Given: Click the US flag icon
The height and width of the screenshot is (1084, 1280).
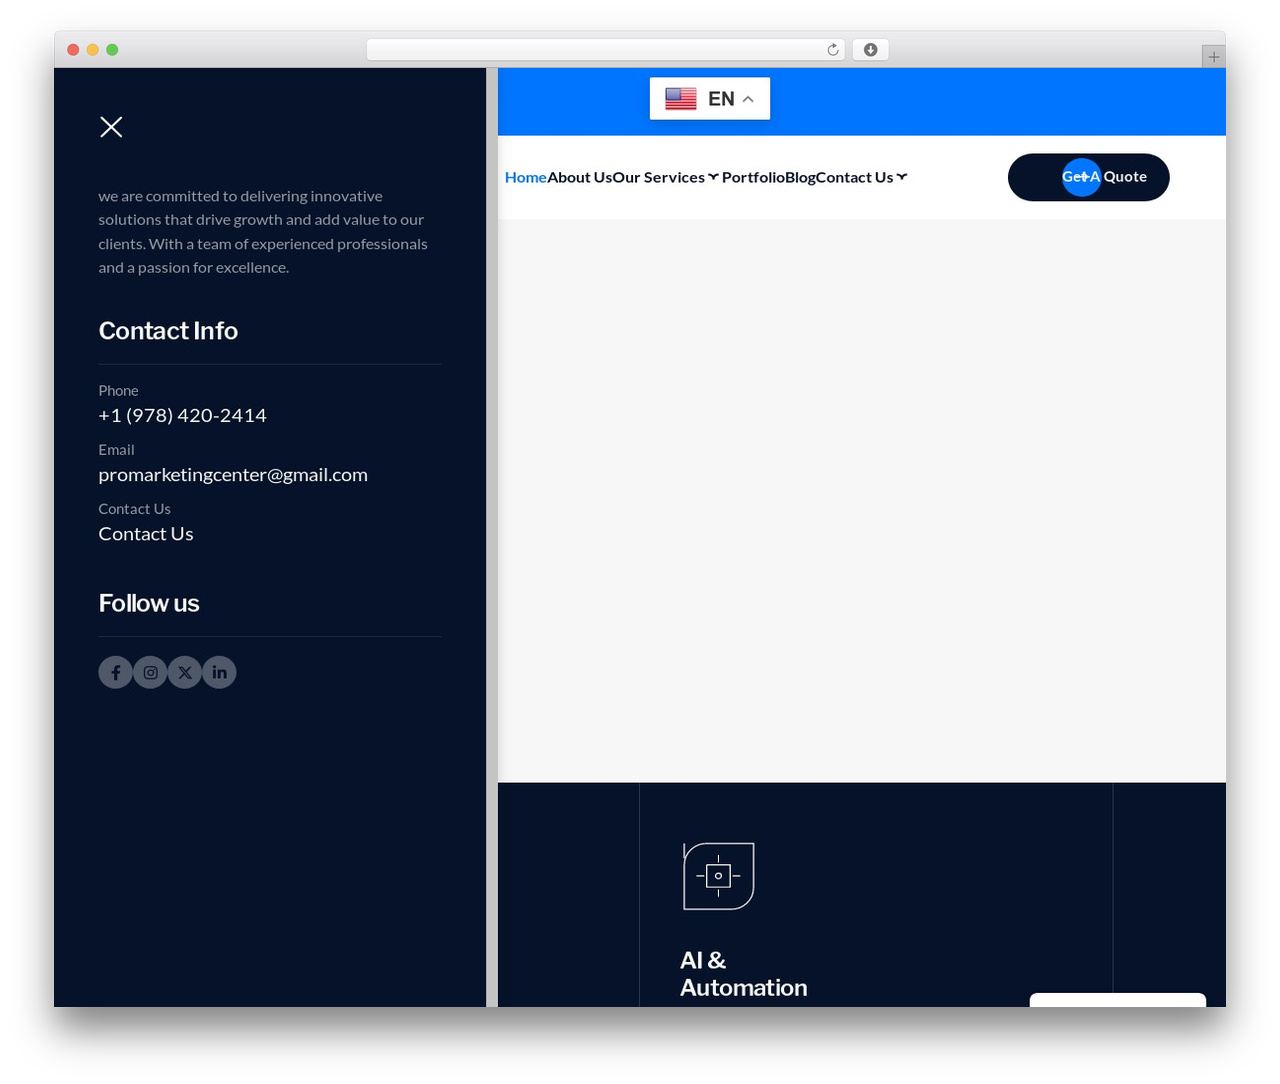Looking at the screenshot, I should (681, 98).
